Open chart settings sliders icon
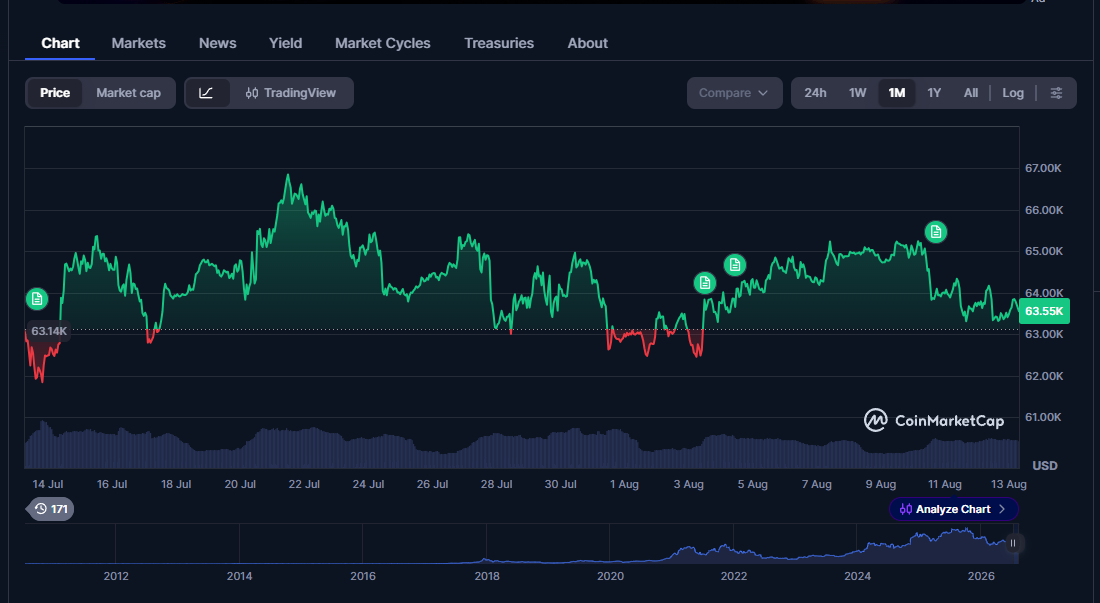 1056,93
